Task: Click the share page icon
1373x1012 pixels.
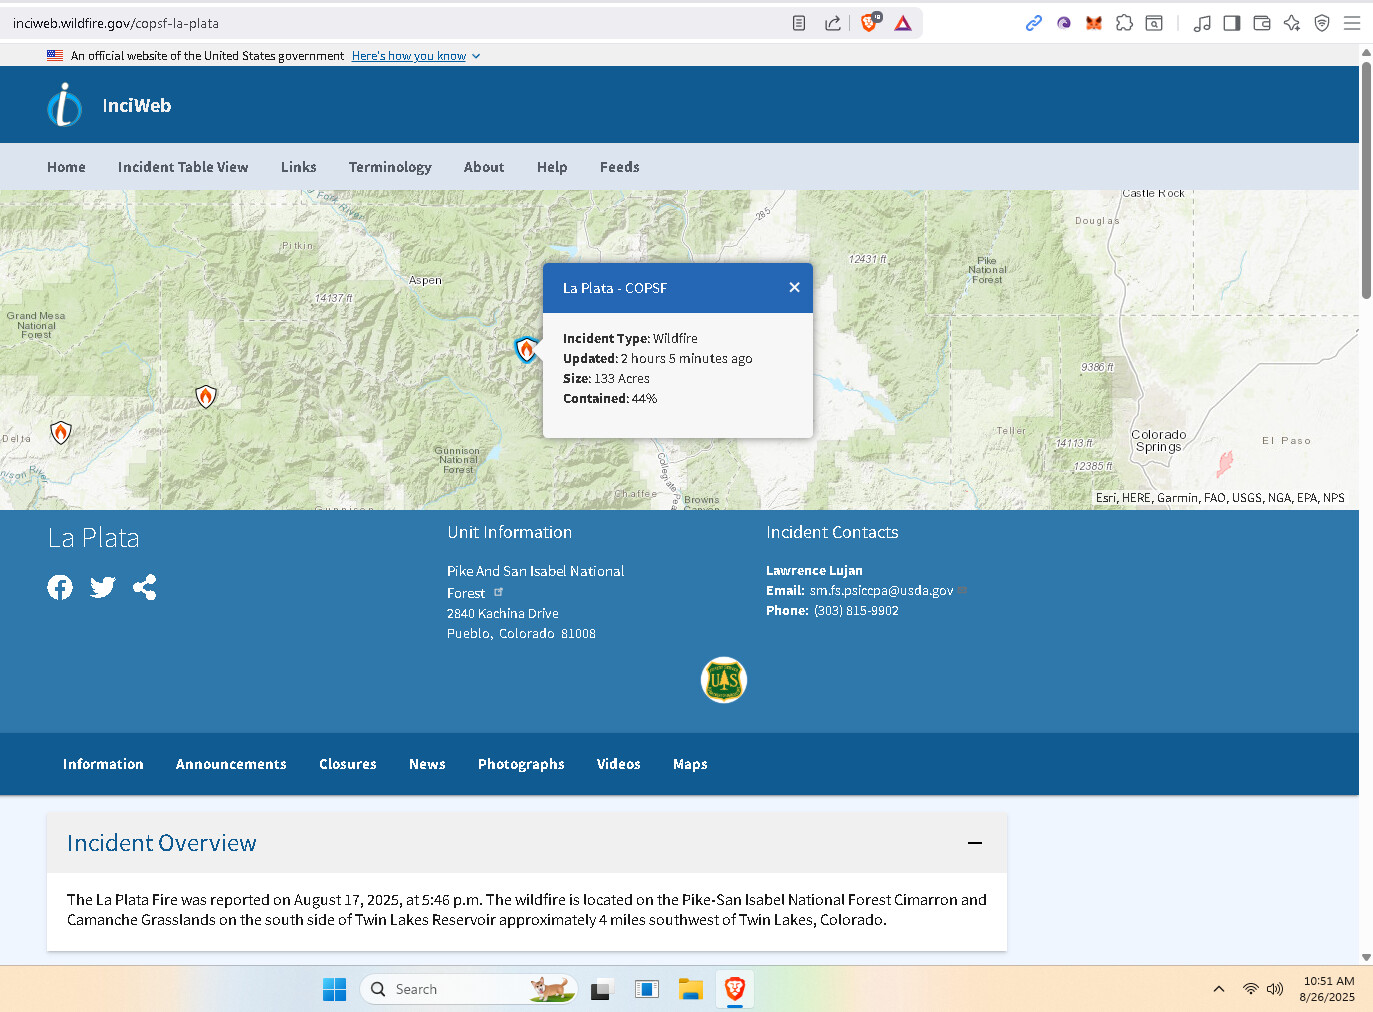Action: click(832, 23)
